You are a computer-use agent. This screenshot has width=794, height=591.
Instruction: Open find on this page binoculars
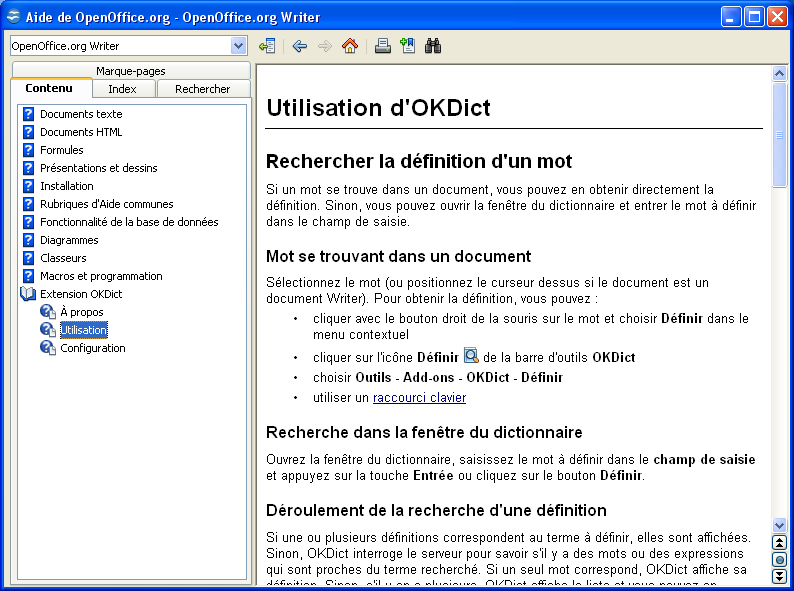(433, 46)
